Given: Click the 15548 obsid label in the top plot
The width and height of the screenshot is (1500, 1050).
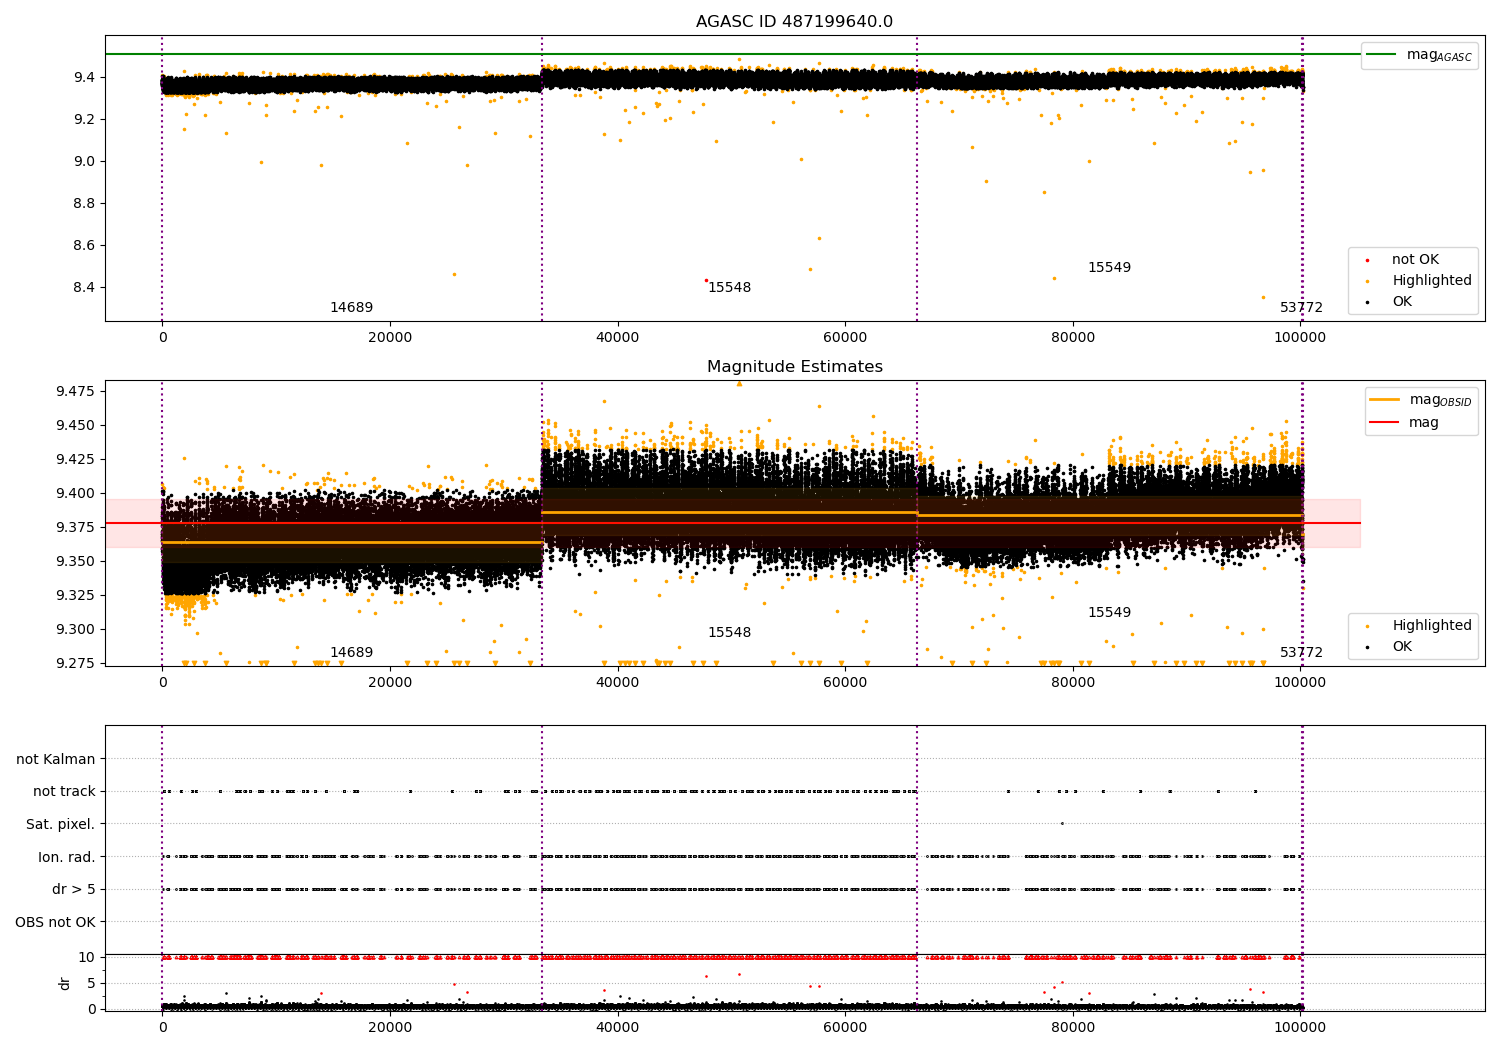Looking at the screenshot, I should point(729,288).
